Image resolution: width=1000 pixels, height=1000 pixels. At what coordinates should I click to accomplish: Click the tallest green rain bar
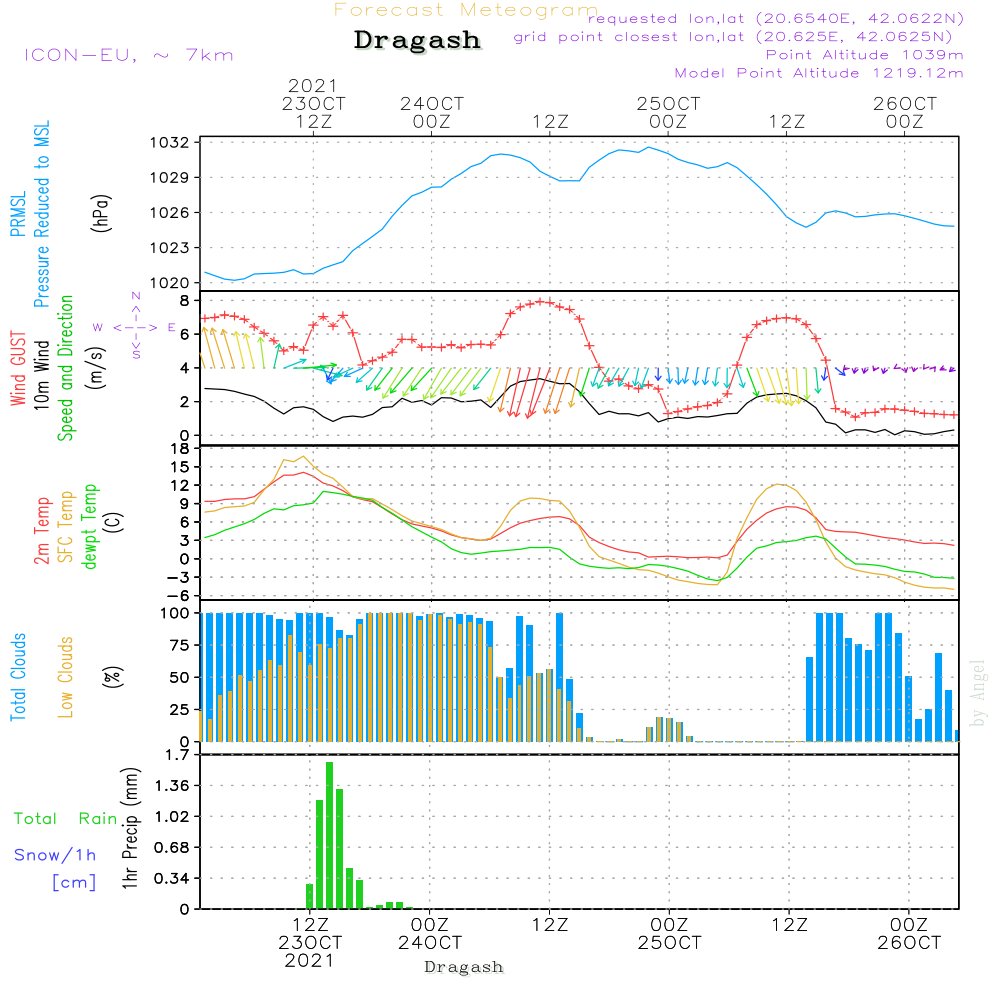pos(329,835)
